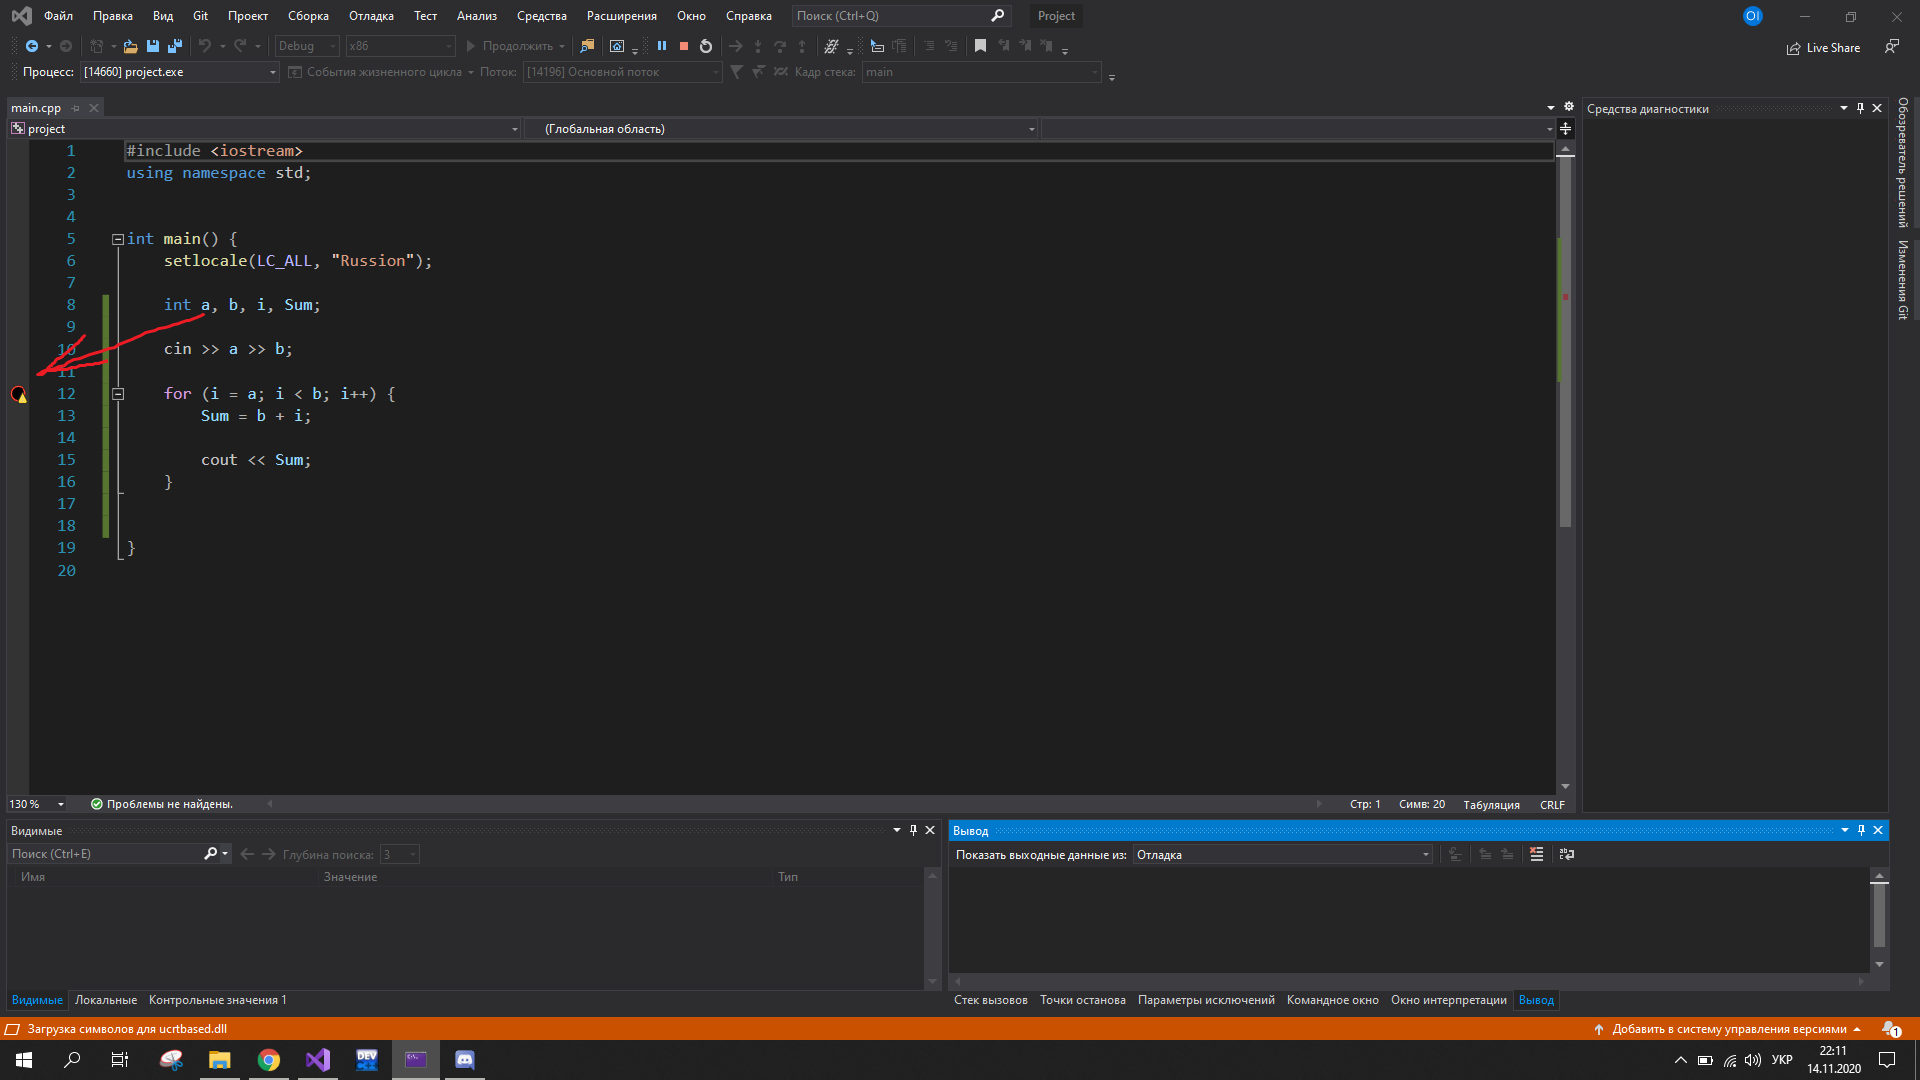Switch to the Точки останова tab
Image resolution: width=1920 pixels, height=1080 pixels.
pyautogui.click(x=1083, y=1000)
